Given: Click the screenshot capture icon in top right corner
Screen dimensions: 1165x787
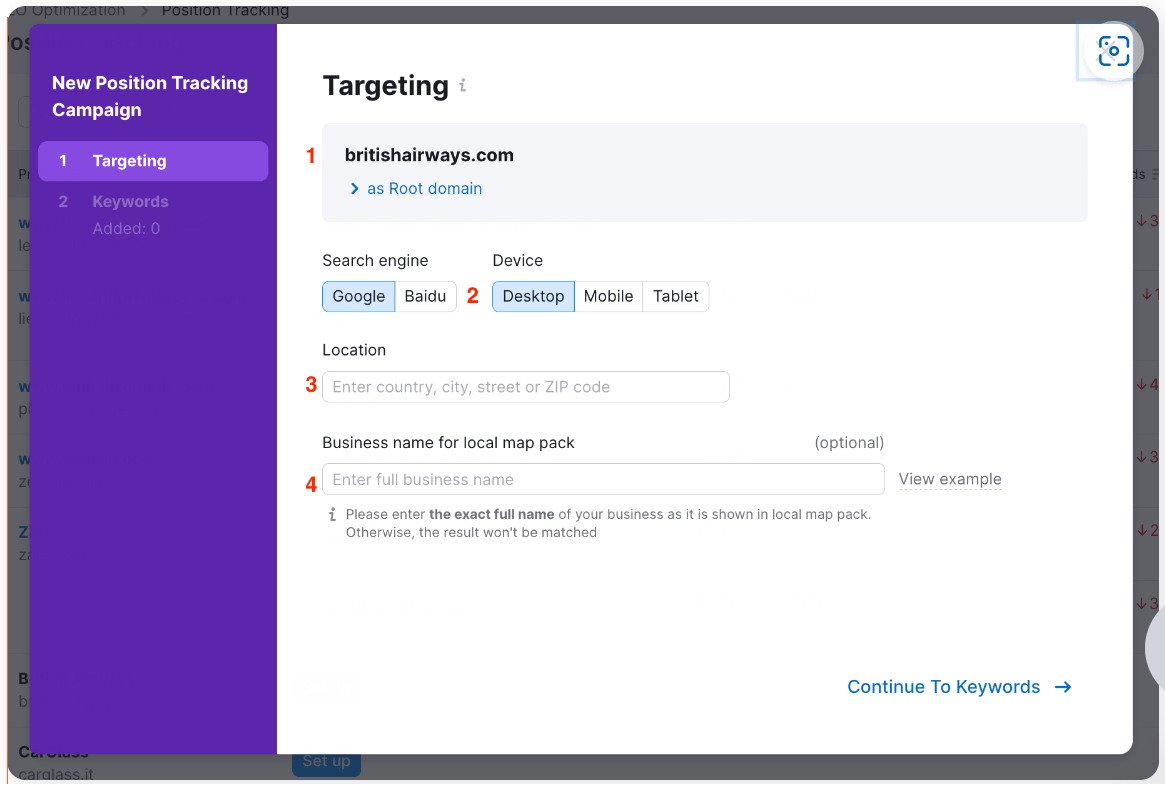Looking at the screenshot, I should tap(1112, 50).
